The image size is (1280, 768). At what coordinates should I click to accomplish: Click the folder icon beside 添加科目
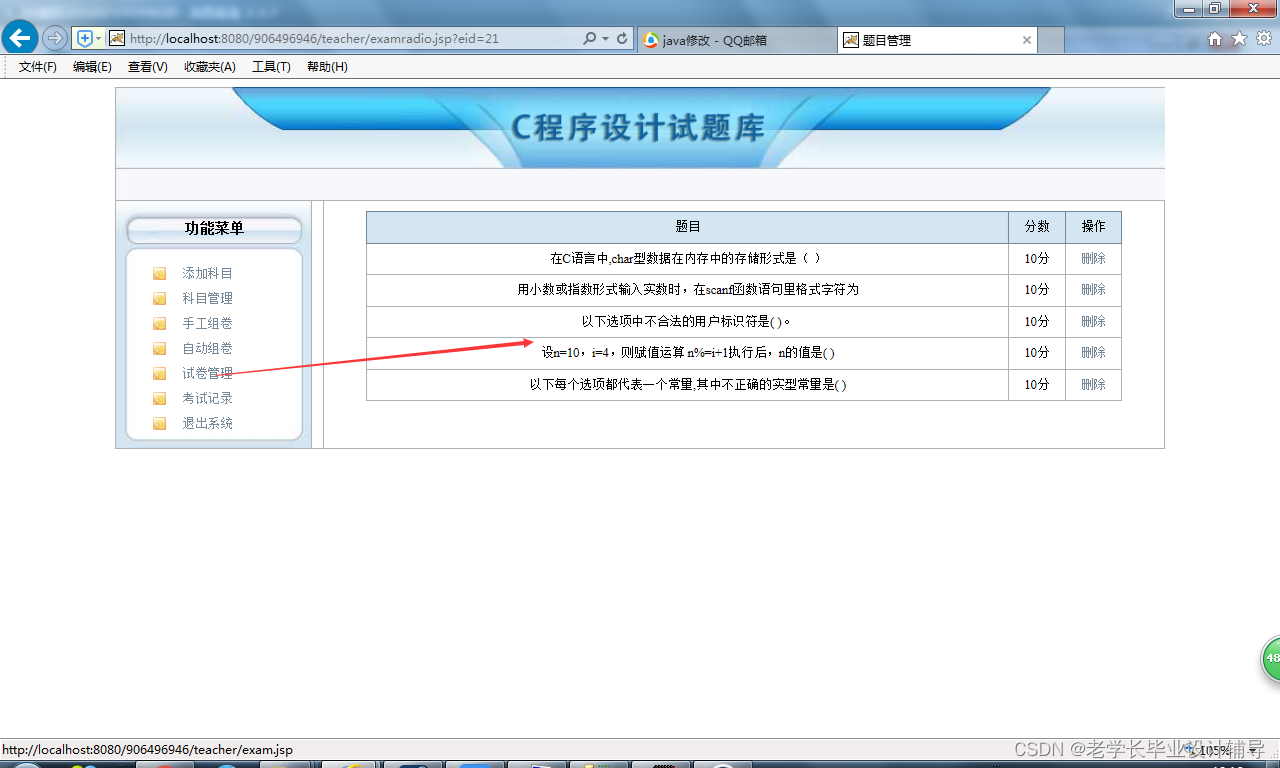click(159, 272)
